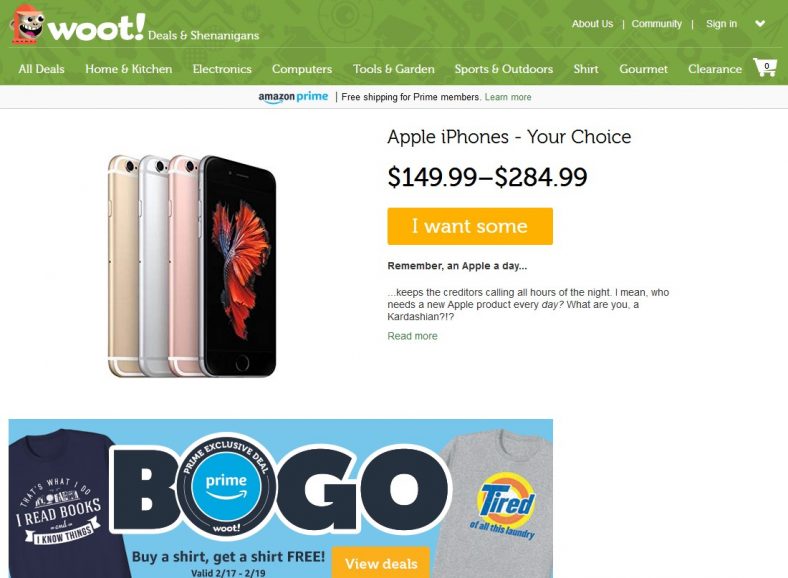Expand description with Read more link
This screenshot has width=788, height=578.
coord(412,336)
